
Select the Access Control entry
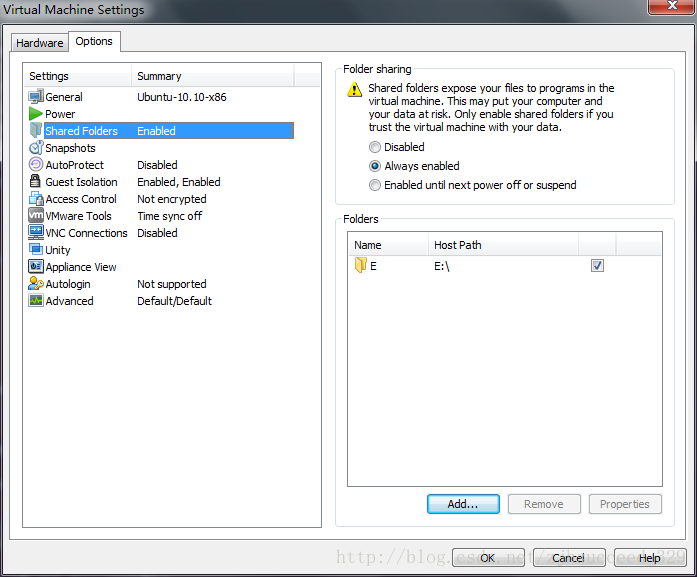click(160, 199)
